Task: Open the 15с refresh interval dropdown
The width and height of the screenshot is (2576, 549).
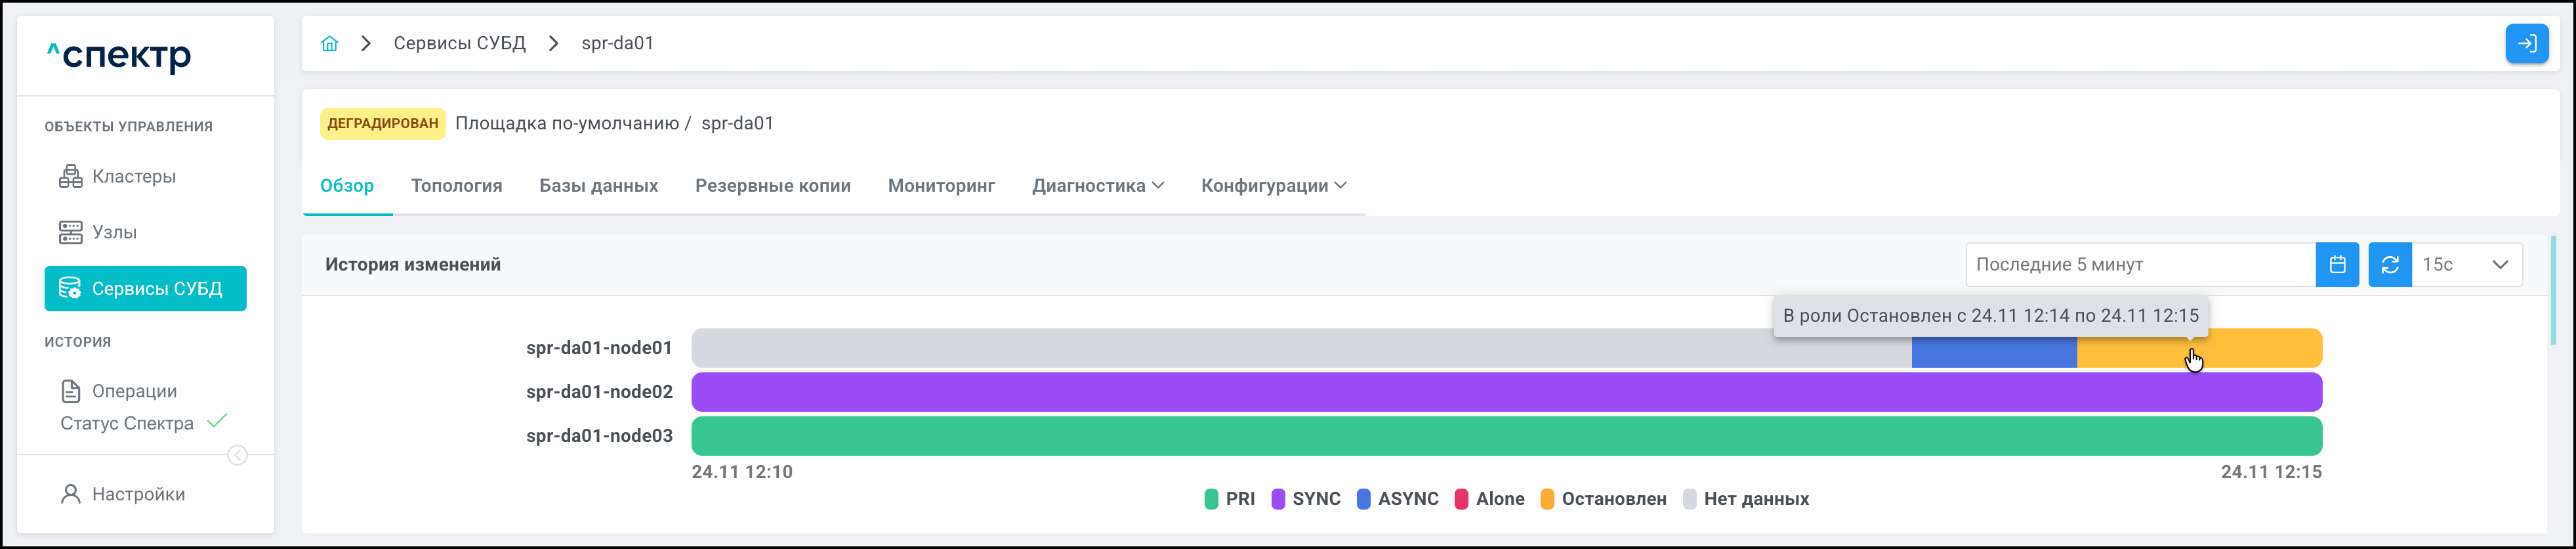Action: (x=2466, y=265)
